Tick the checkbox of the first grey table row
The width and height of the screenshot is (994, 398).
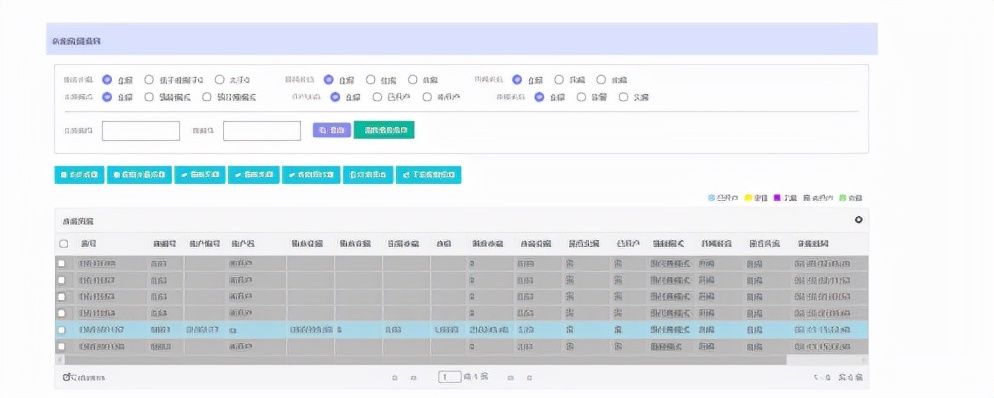(x=61, y=263)
